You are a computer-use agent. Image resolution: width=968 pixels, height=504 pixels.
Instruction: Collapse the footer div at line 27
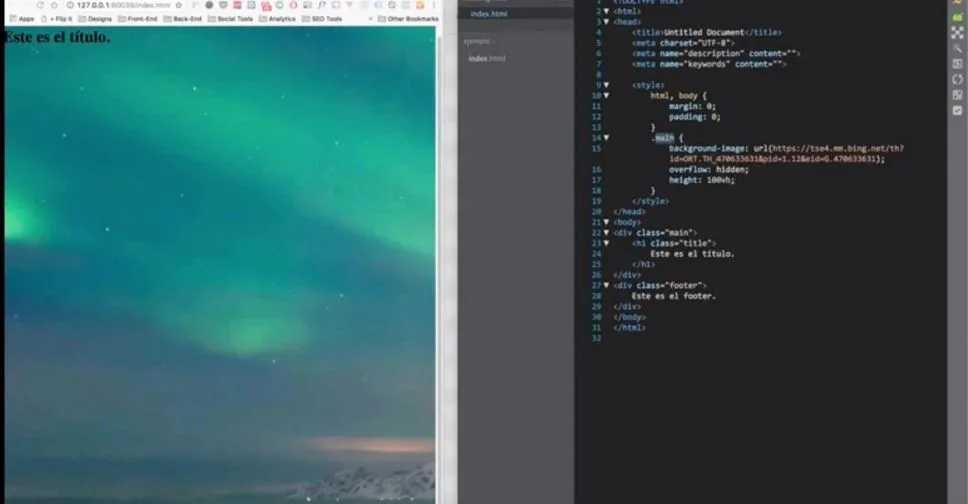(606, 285)
